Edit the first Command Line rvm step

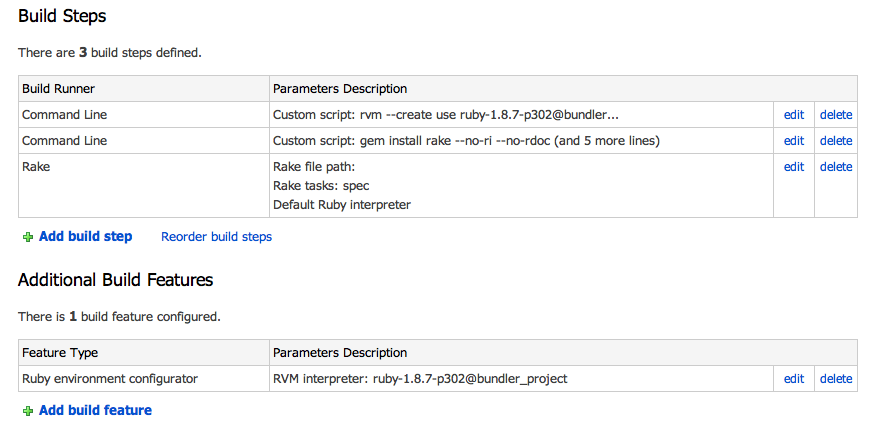(793, 115)
